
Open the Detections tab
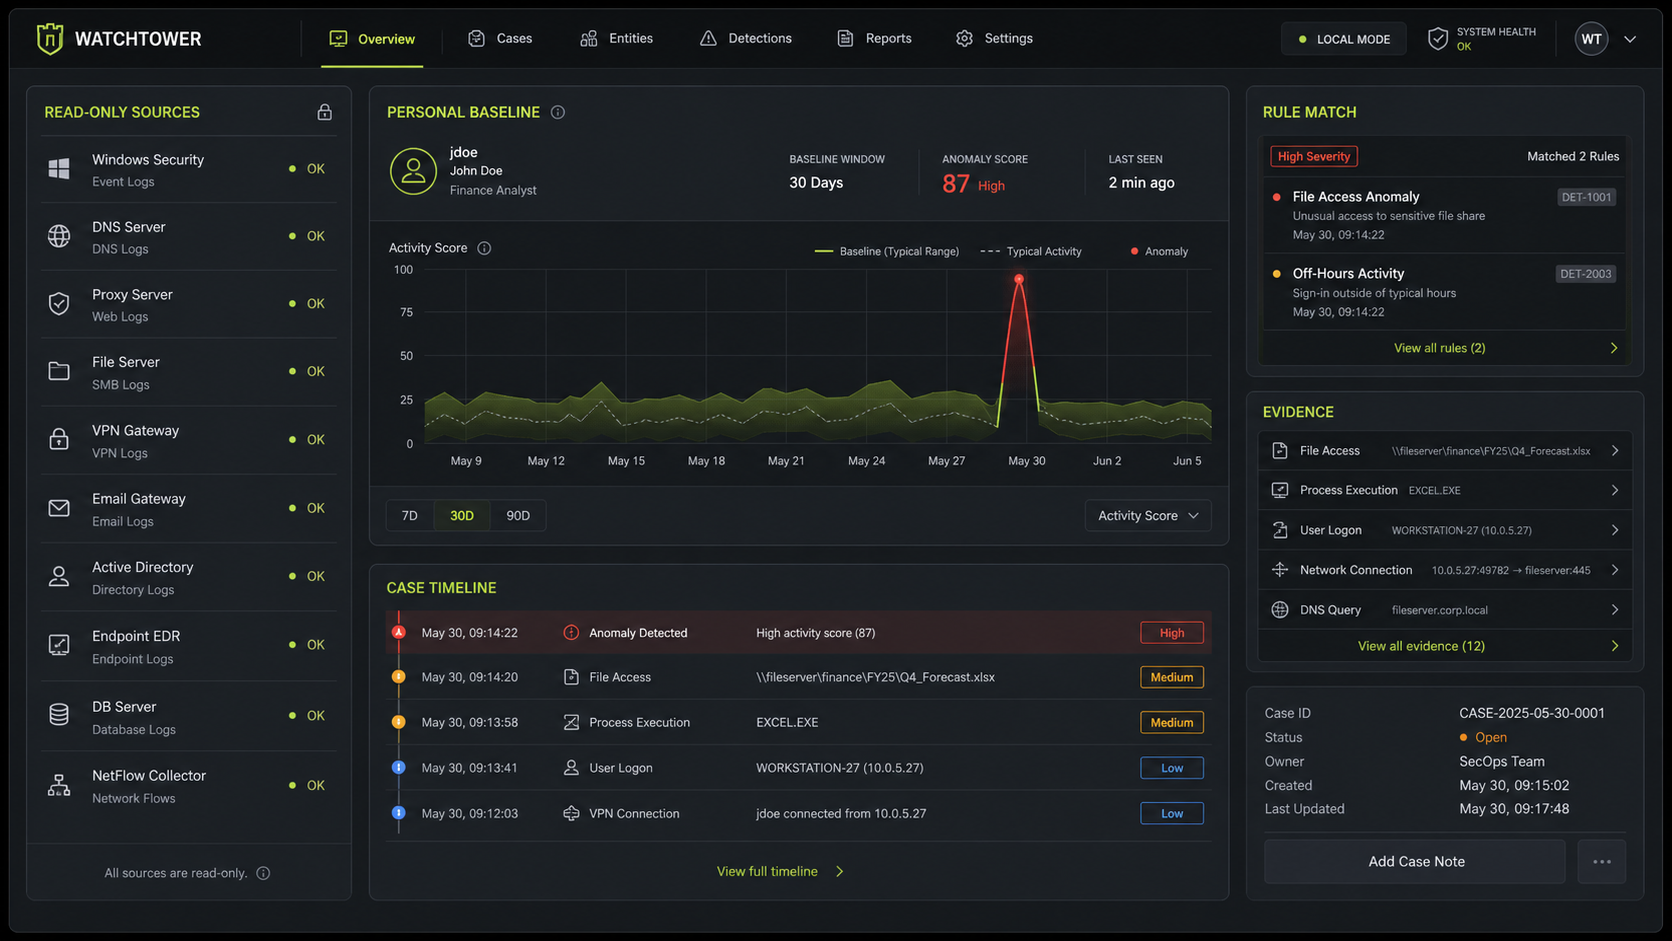click(746, 38)
